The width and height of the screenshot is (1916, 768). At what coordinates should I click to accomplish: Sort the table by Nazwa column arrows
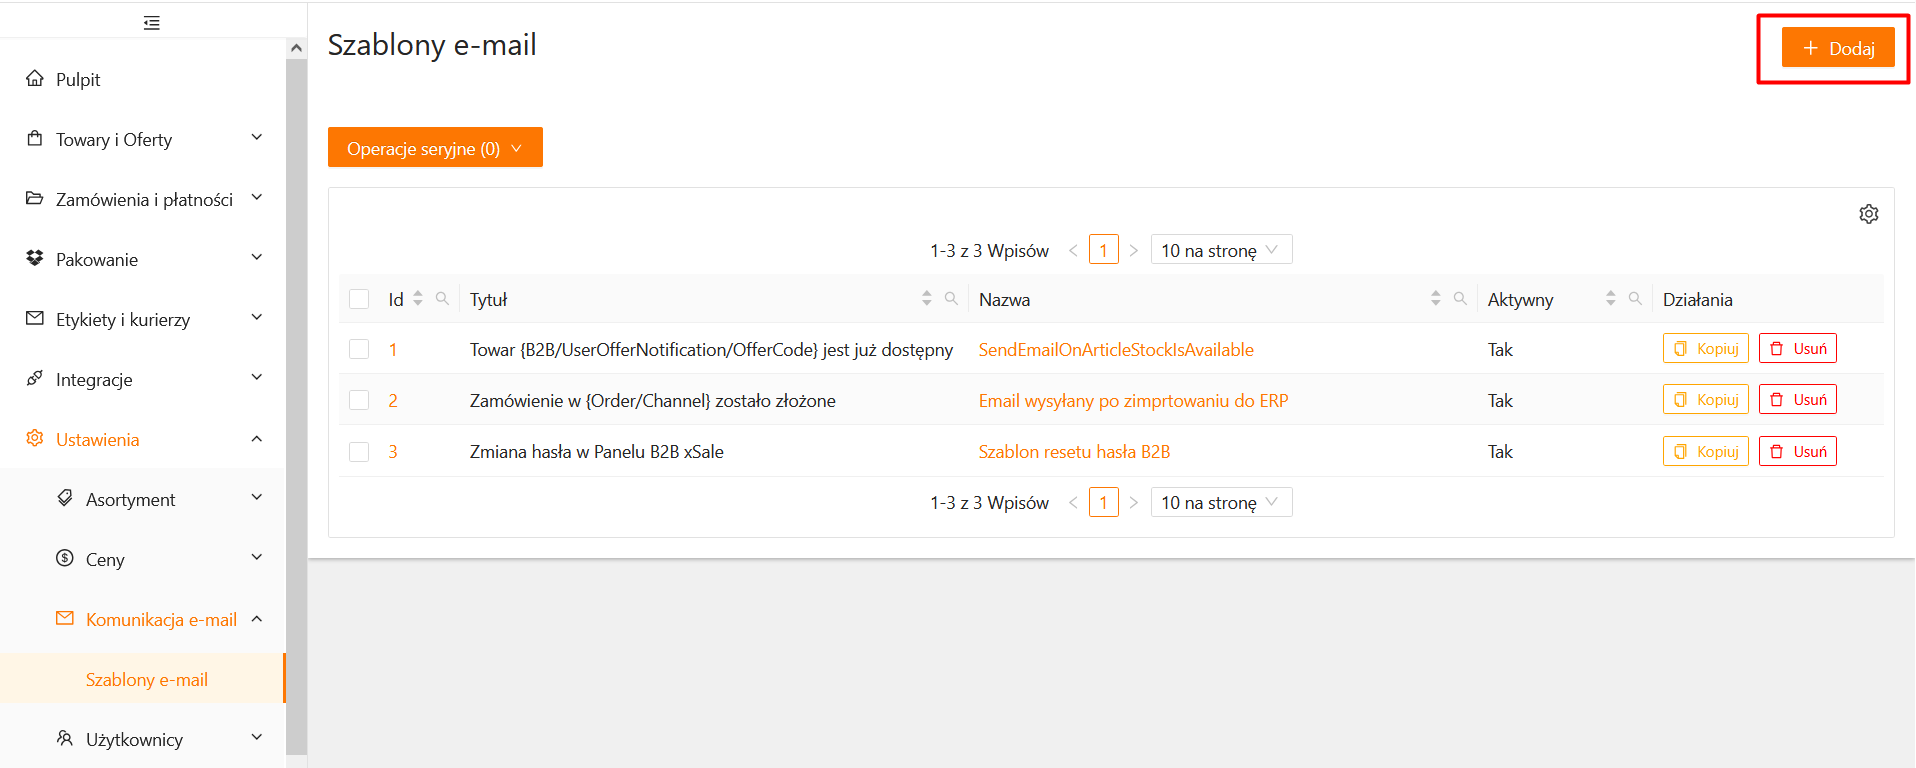1435,299
